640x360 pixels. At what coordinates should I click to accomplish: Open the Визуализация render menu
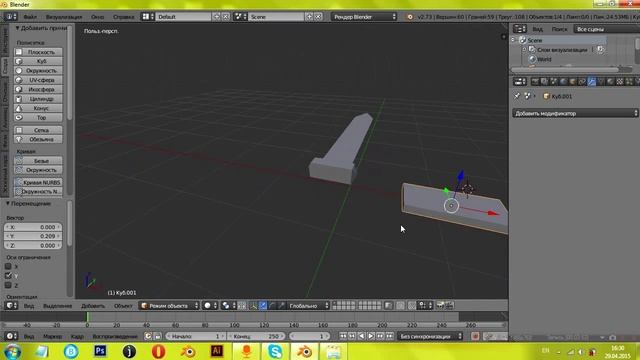pyautogui.click(x=64, y=17)
